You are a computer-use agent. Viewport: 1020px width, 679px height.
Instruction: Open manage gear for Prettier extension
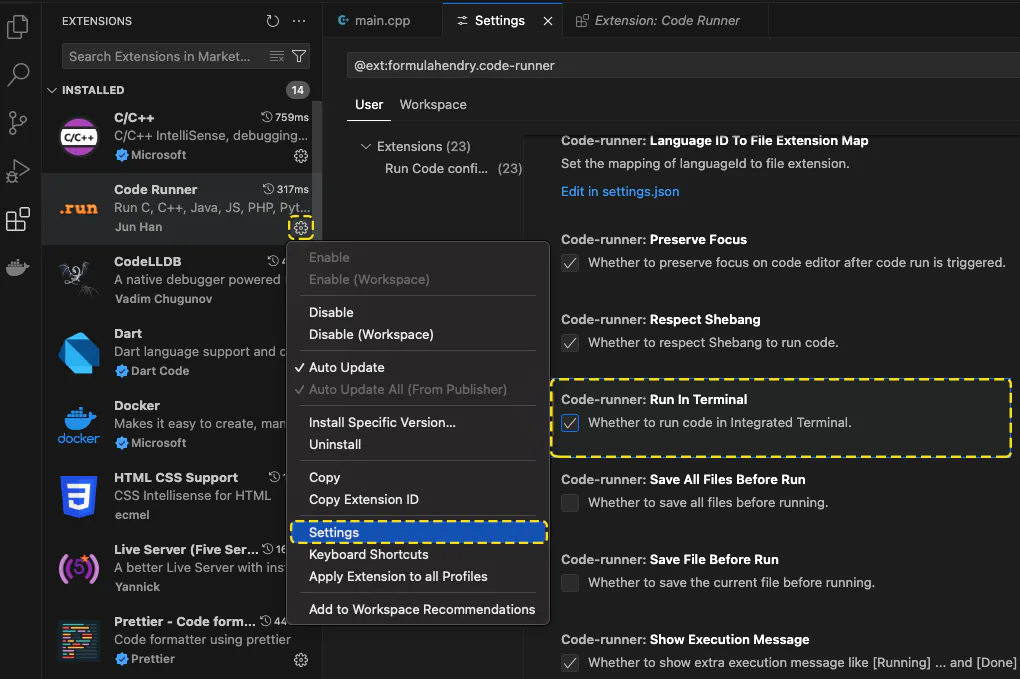(x=301, y=660)
